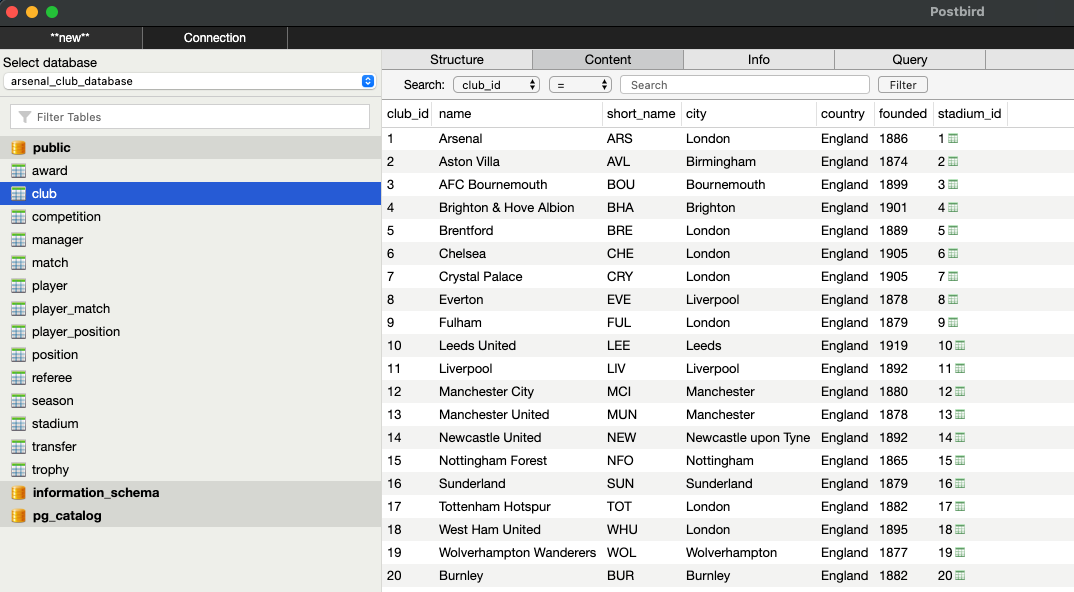Image resolution: width=1074 pixels, height=592 pixels.
Task: Open foreign key link for stadium_id 2
Action: [x=953, y=162]
